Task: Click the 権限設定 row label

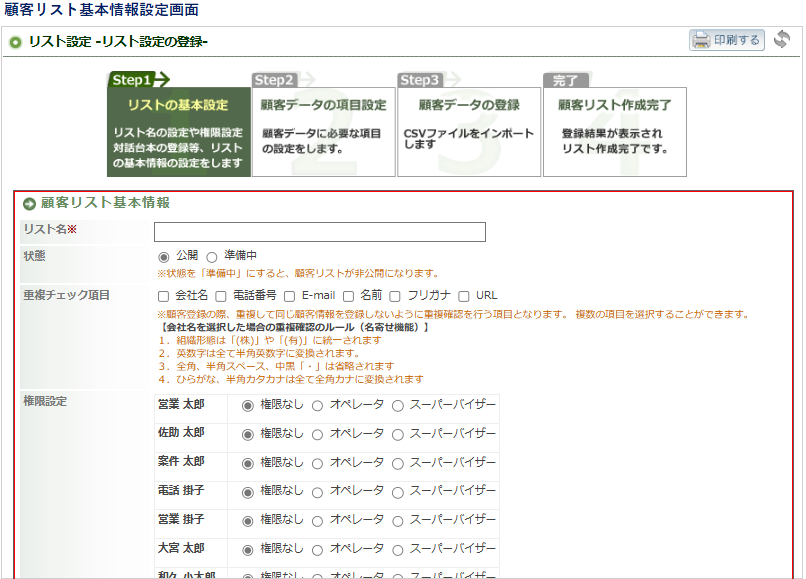Action: (x=45, y=402)
